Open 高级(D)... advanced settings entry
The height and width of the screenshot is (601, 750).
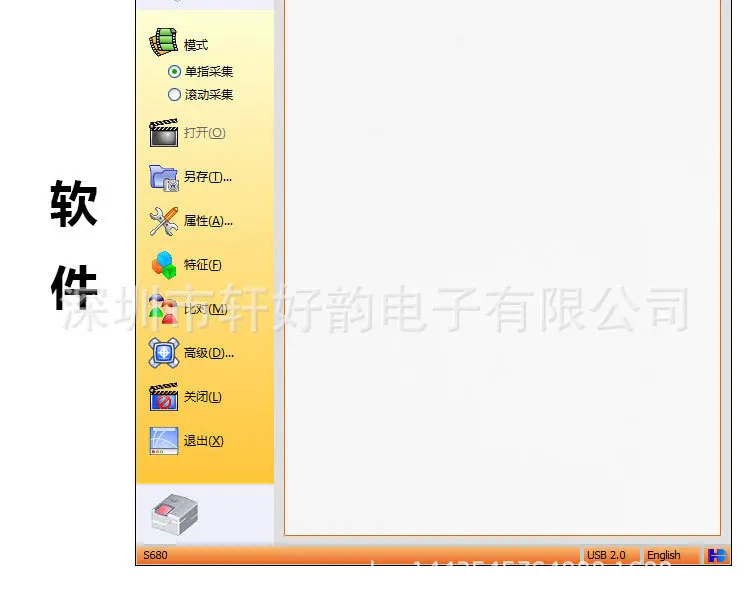(209, 353)
